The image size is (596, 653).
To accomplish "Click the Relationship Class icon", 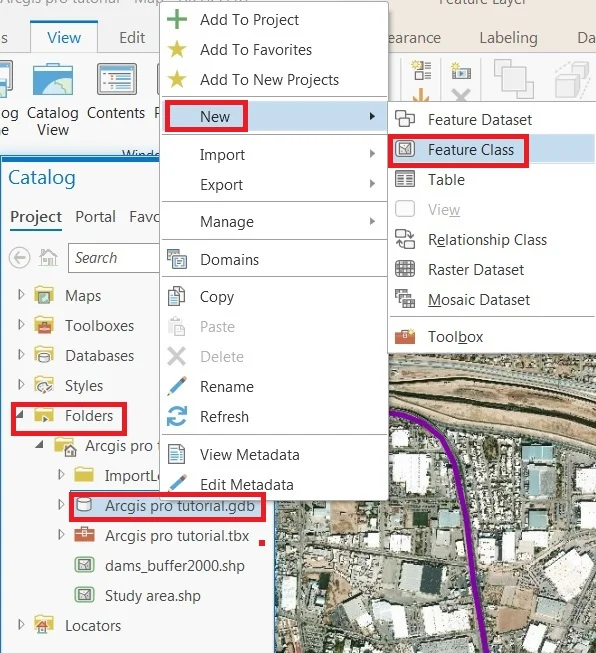I will (405, 239).
